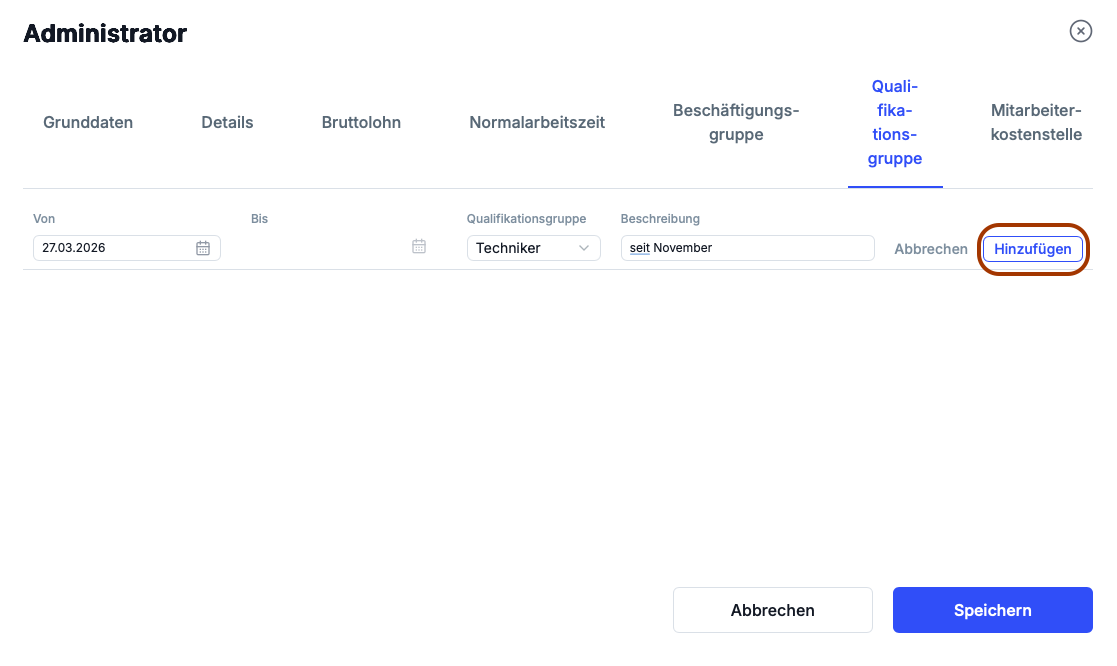The width and height of the screenshot is (1117, 666).
Task: Show the Beschäftigungsgruppe tab
Action: tap(736, 123)
